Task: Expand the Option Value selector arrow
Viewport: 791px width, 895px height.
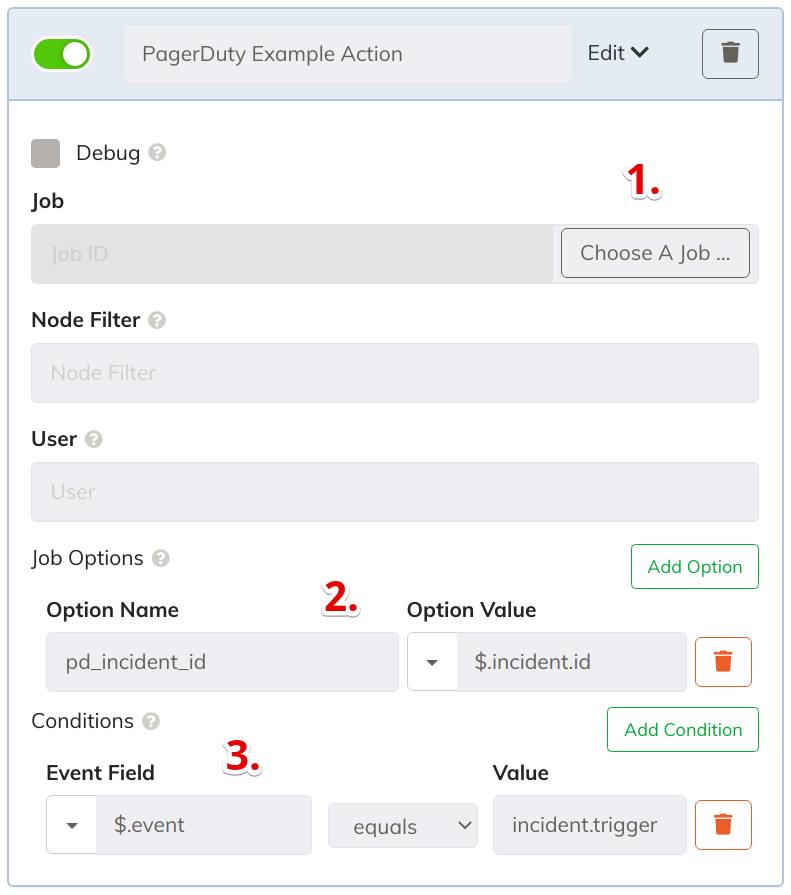Action: 431,662
